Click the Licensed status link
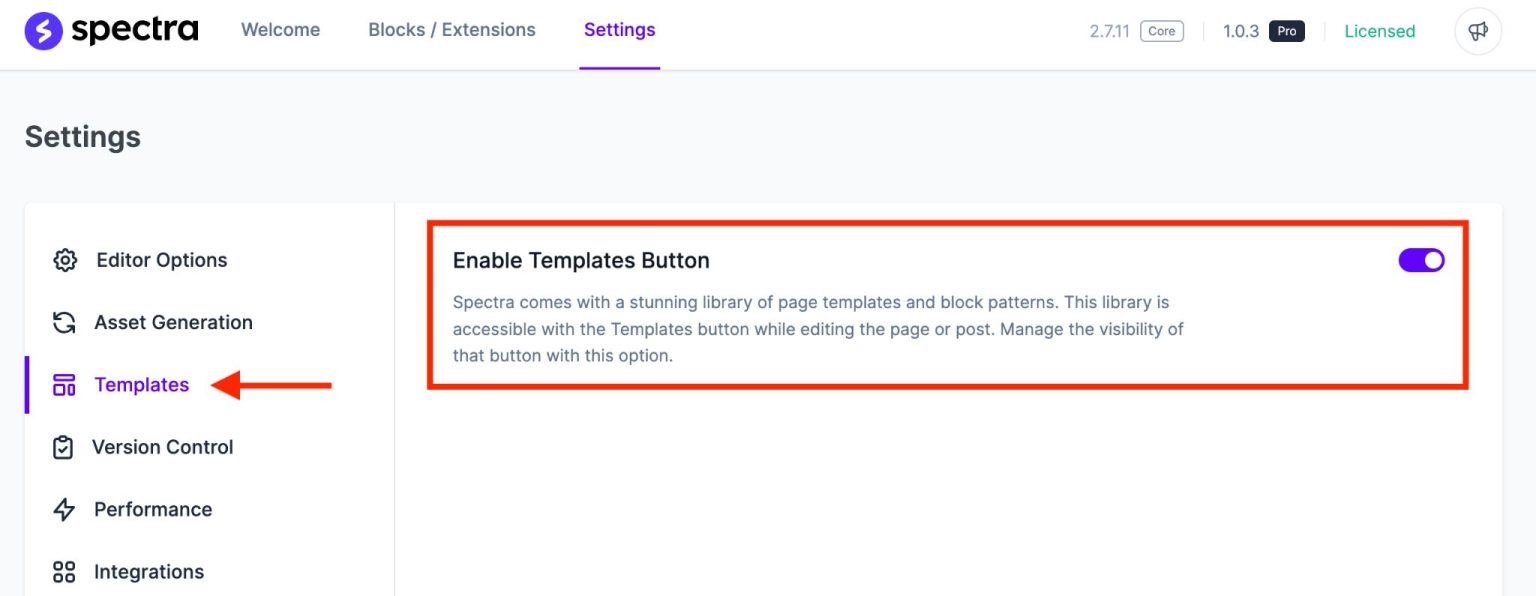 coord(1379,31)
